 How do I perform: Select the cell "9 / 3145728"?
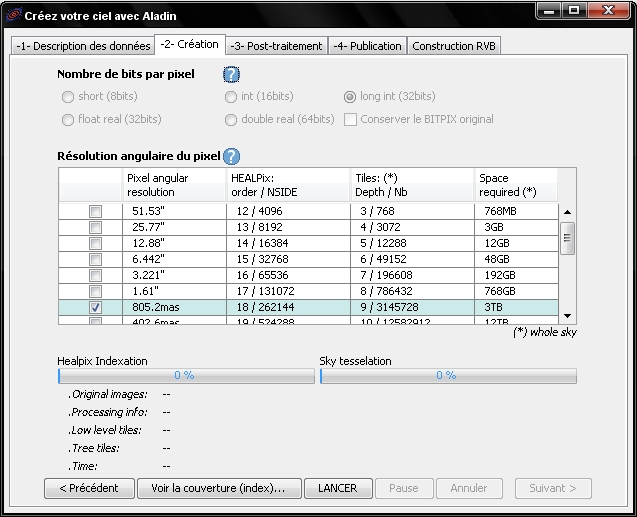pos(412,307)
